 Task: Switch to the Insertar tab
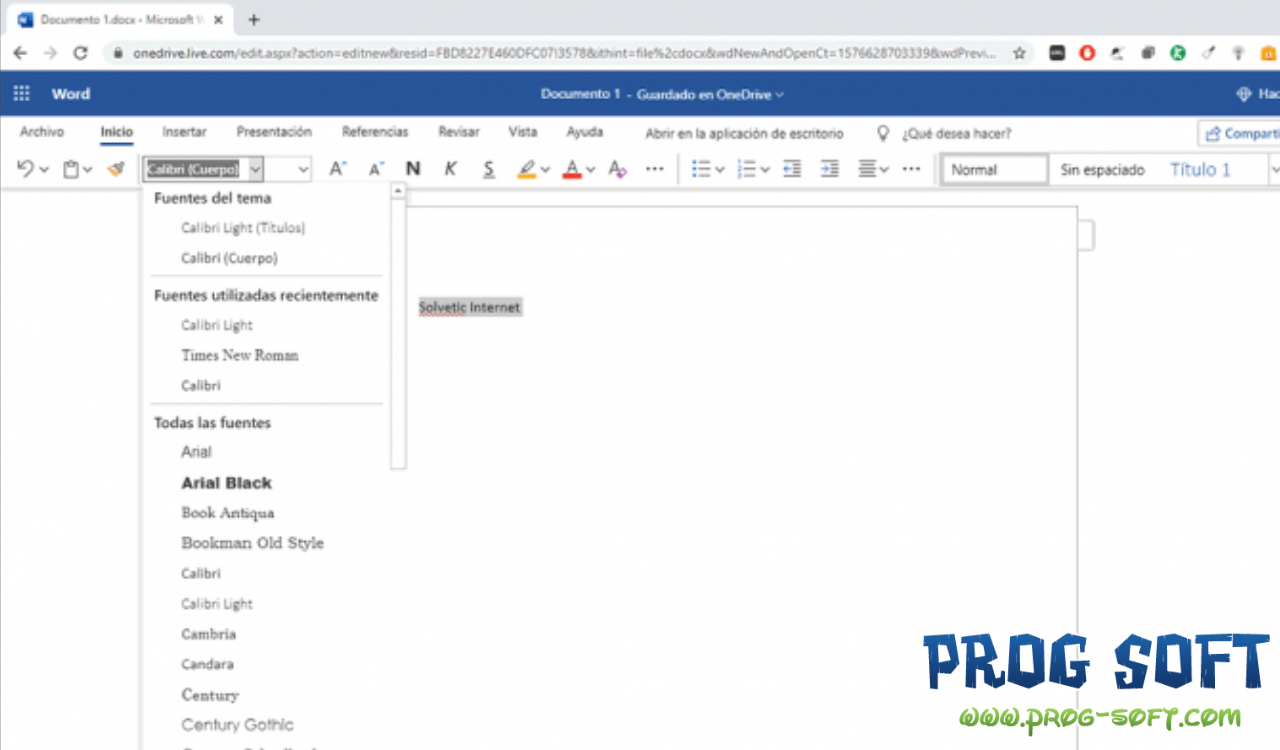[x=185, y=132]
